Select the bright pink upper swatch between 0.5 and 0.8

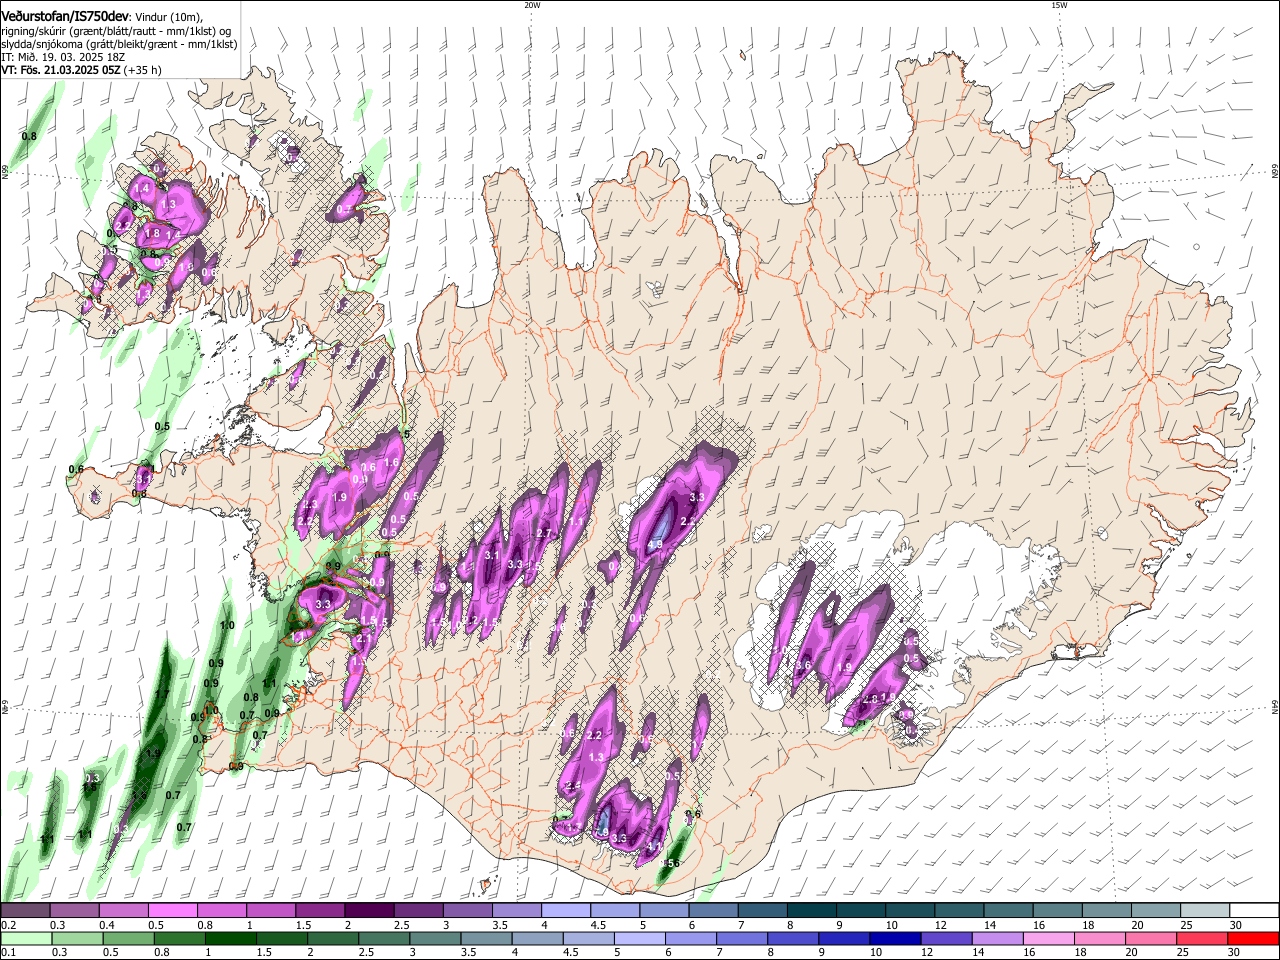click(x=172, y=911)
